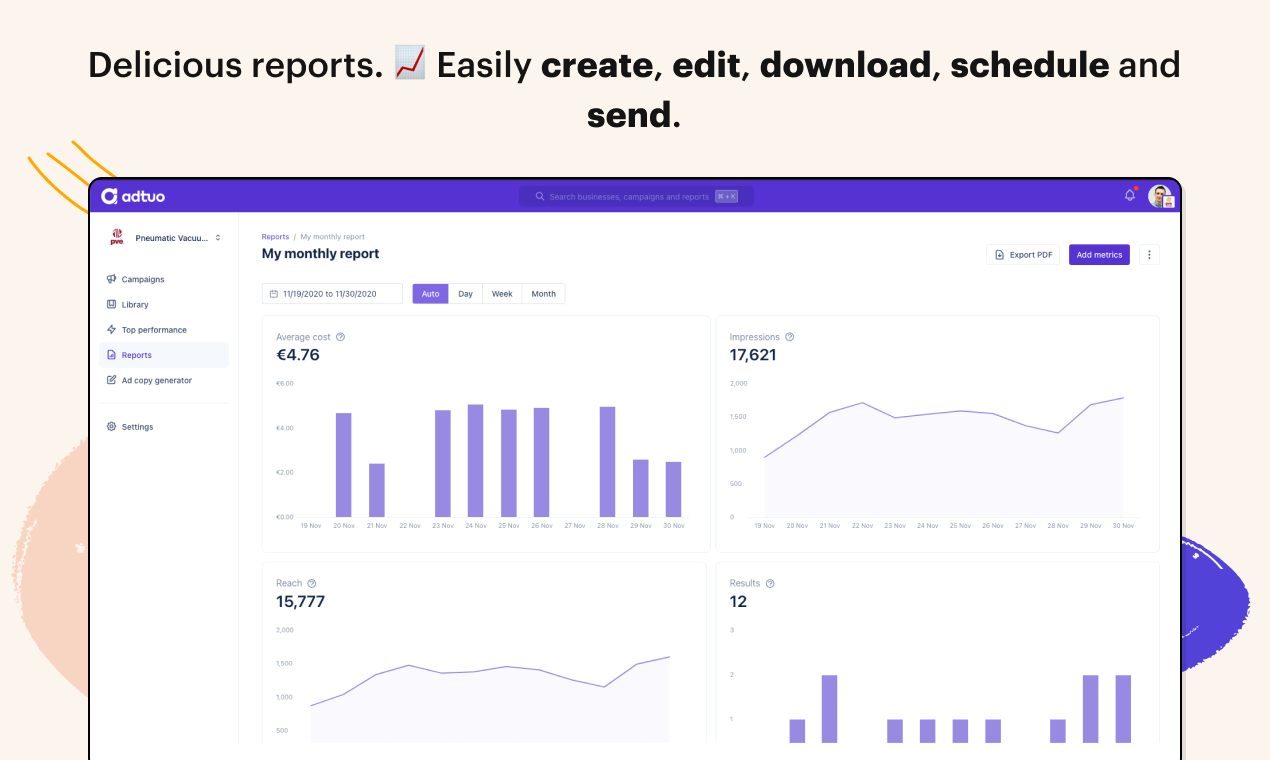Open the three-dot more options menu
This screenshot has width=1270, height=760.
(x=1150, y=255)
